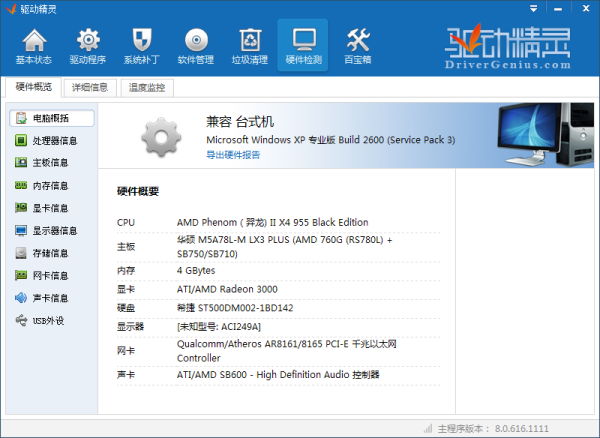
Task: Select 存储信息 label in the sidebar
Action: [x=51, y=253]
